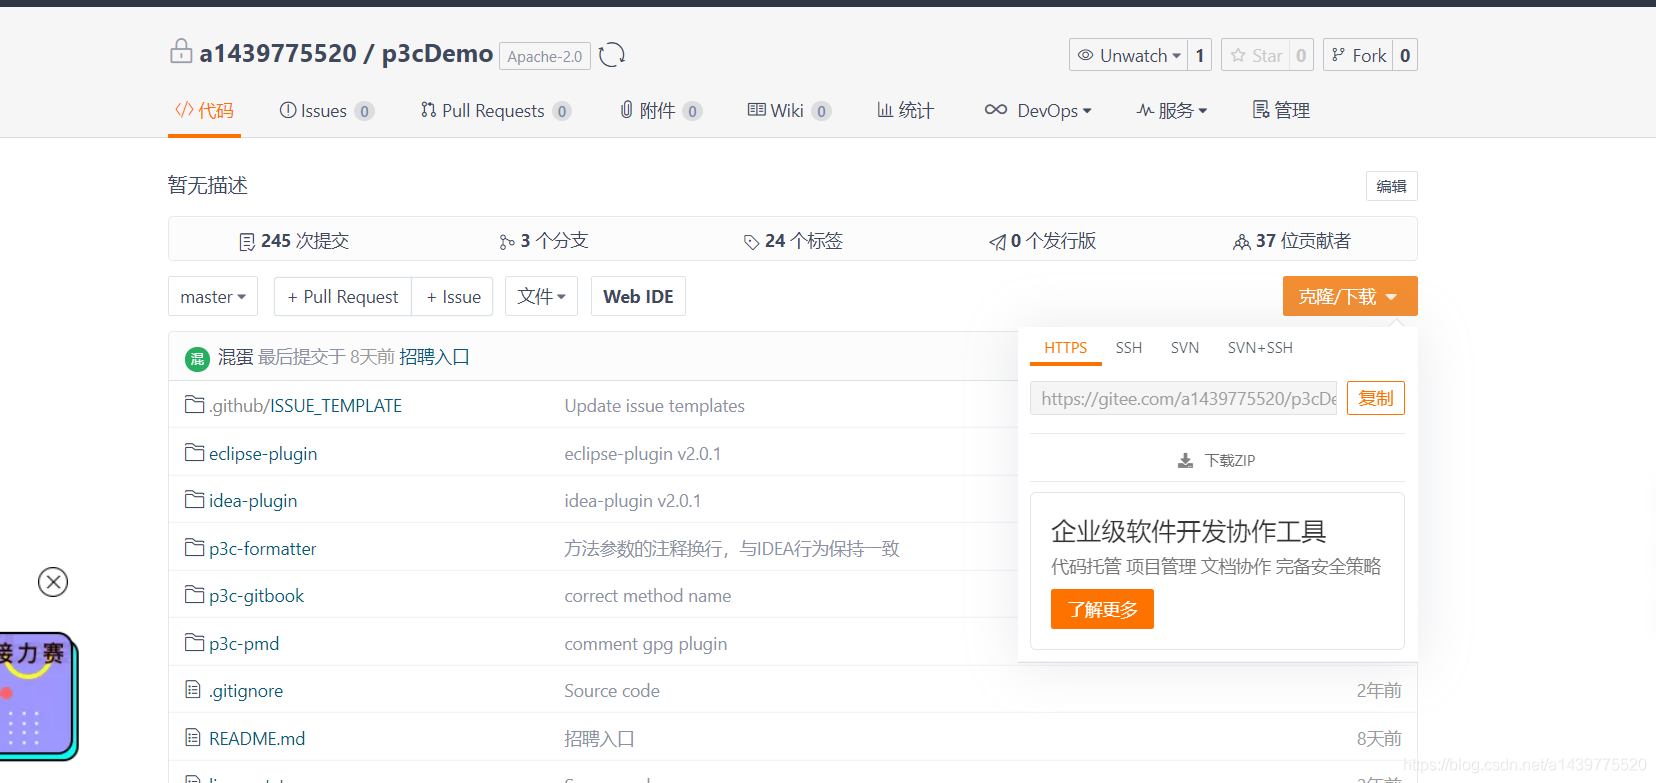Click the 了解更多 learn more button
The image size is (1656, 783).
(1102, 609)
